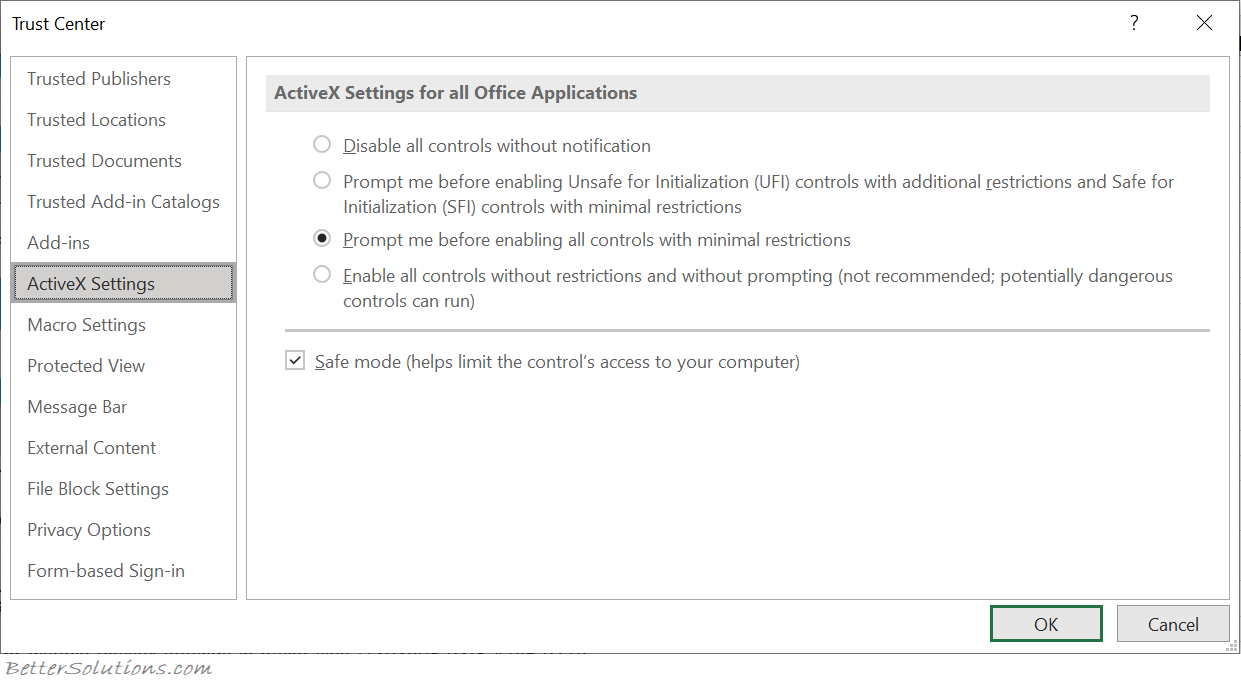Select enable all controls without restrictions
This screenshot has width=1241, height=684.
(x=322, y=275)
